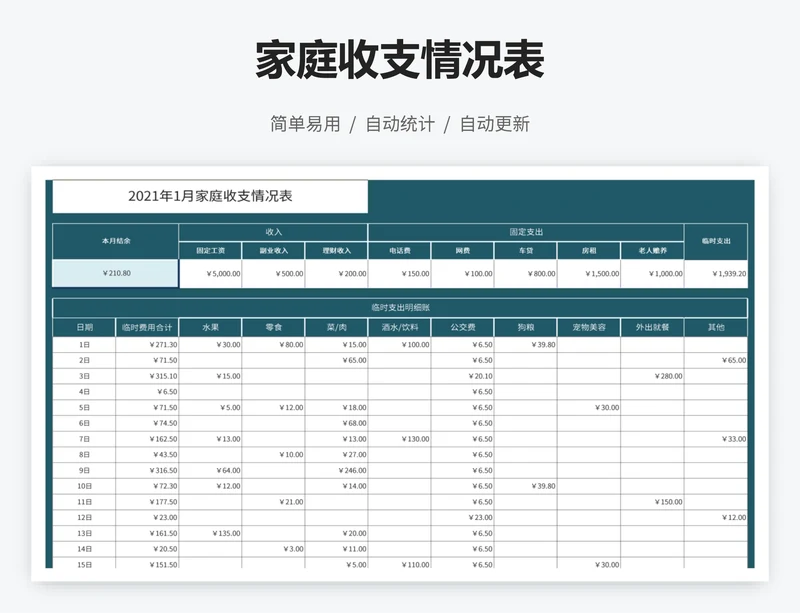Screen dimensions: 800x613
Task: Click the 副业收入 column header
Action: click(x=273, y=251)
